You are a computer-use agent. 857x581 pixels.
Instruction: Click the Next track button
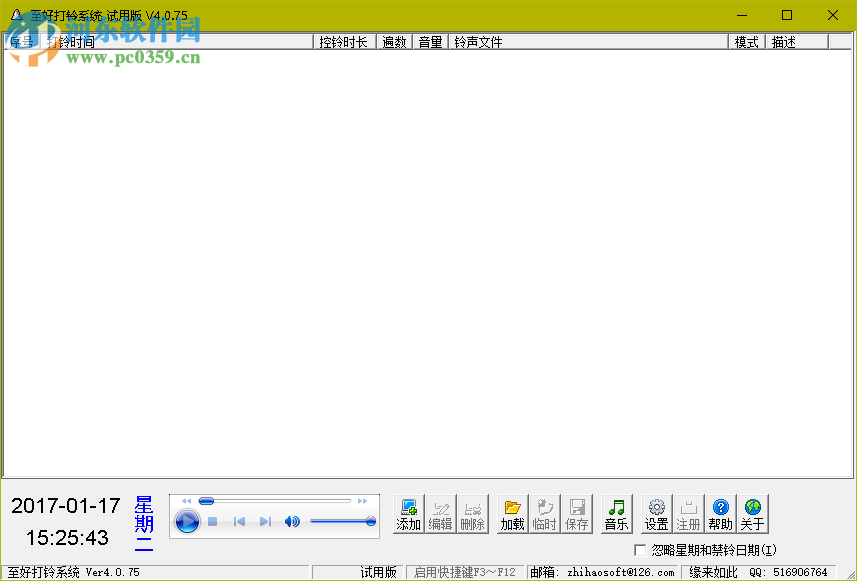point(265,522)
